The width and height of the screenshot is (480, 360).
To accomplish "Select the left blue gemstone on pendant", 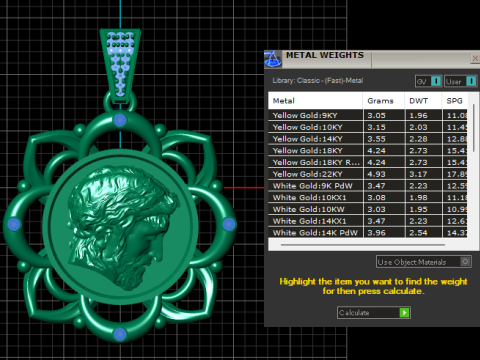I will pos(14,224).
